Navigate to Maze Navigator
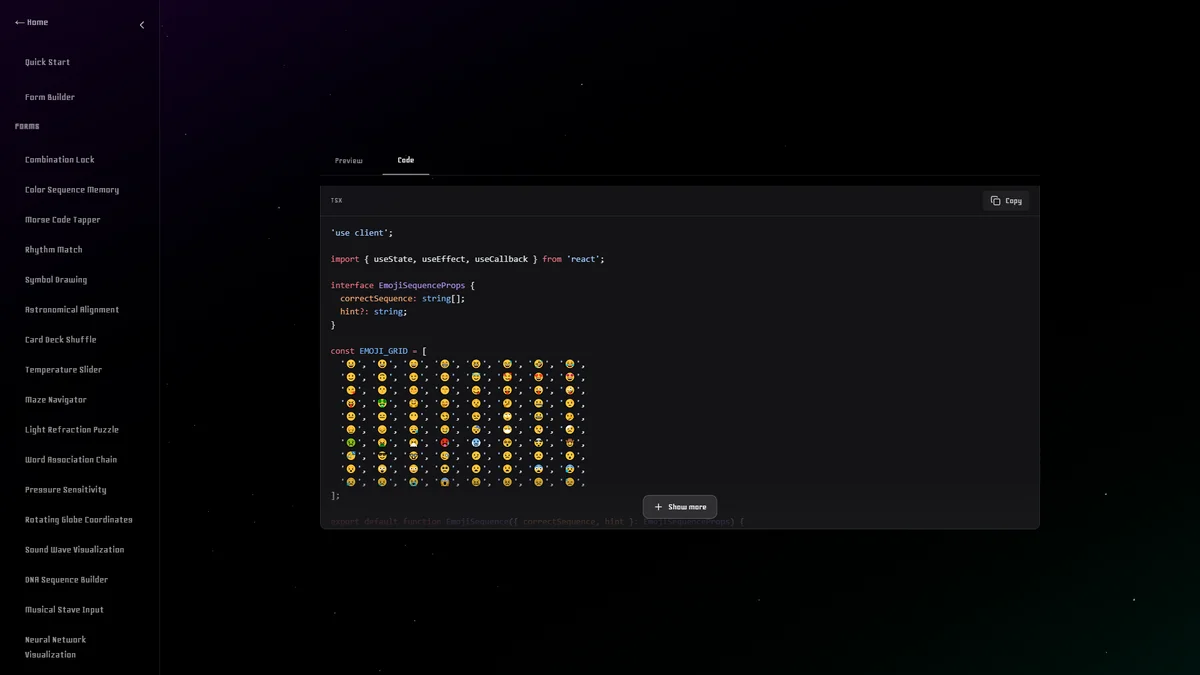Screen dimensions: 1200x675 pos(56,400)
